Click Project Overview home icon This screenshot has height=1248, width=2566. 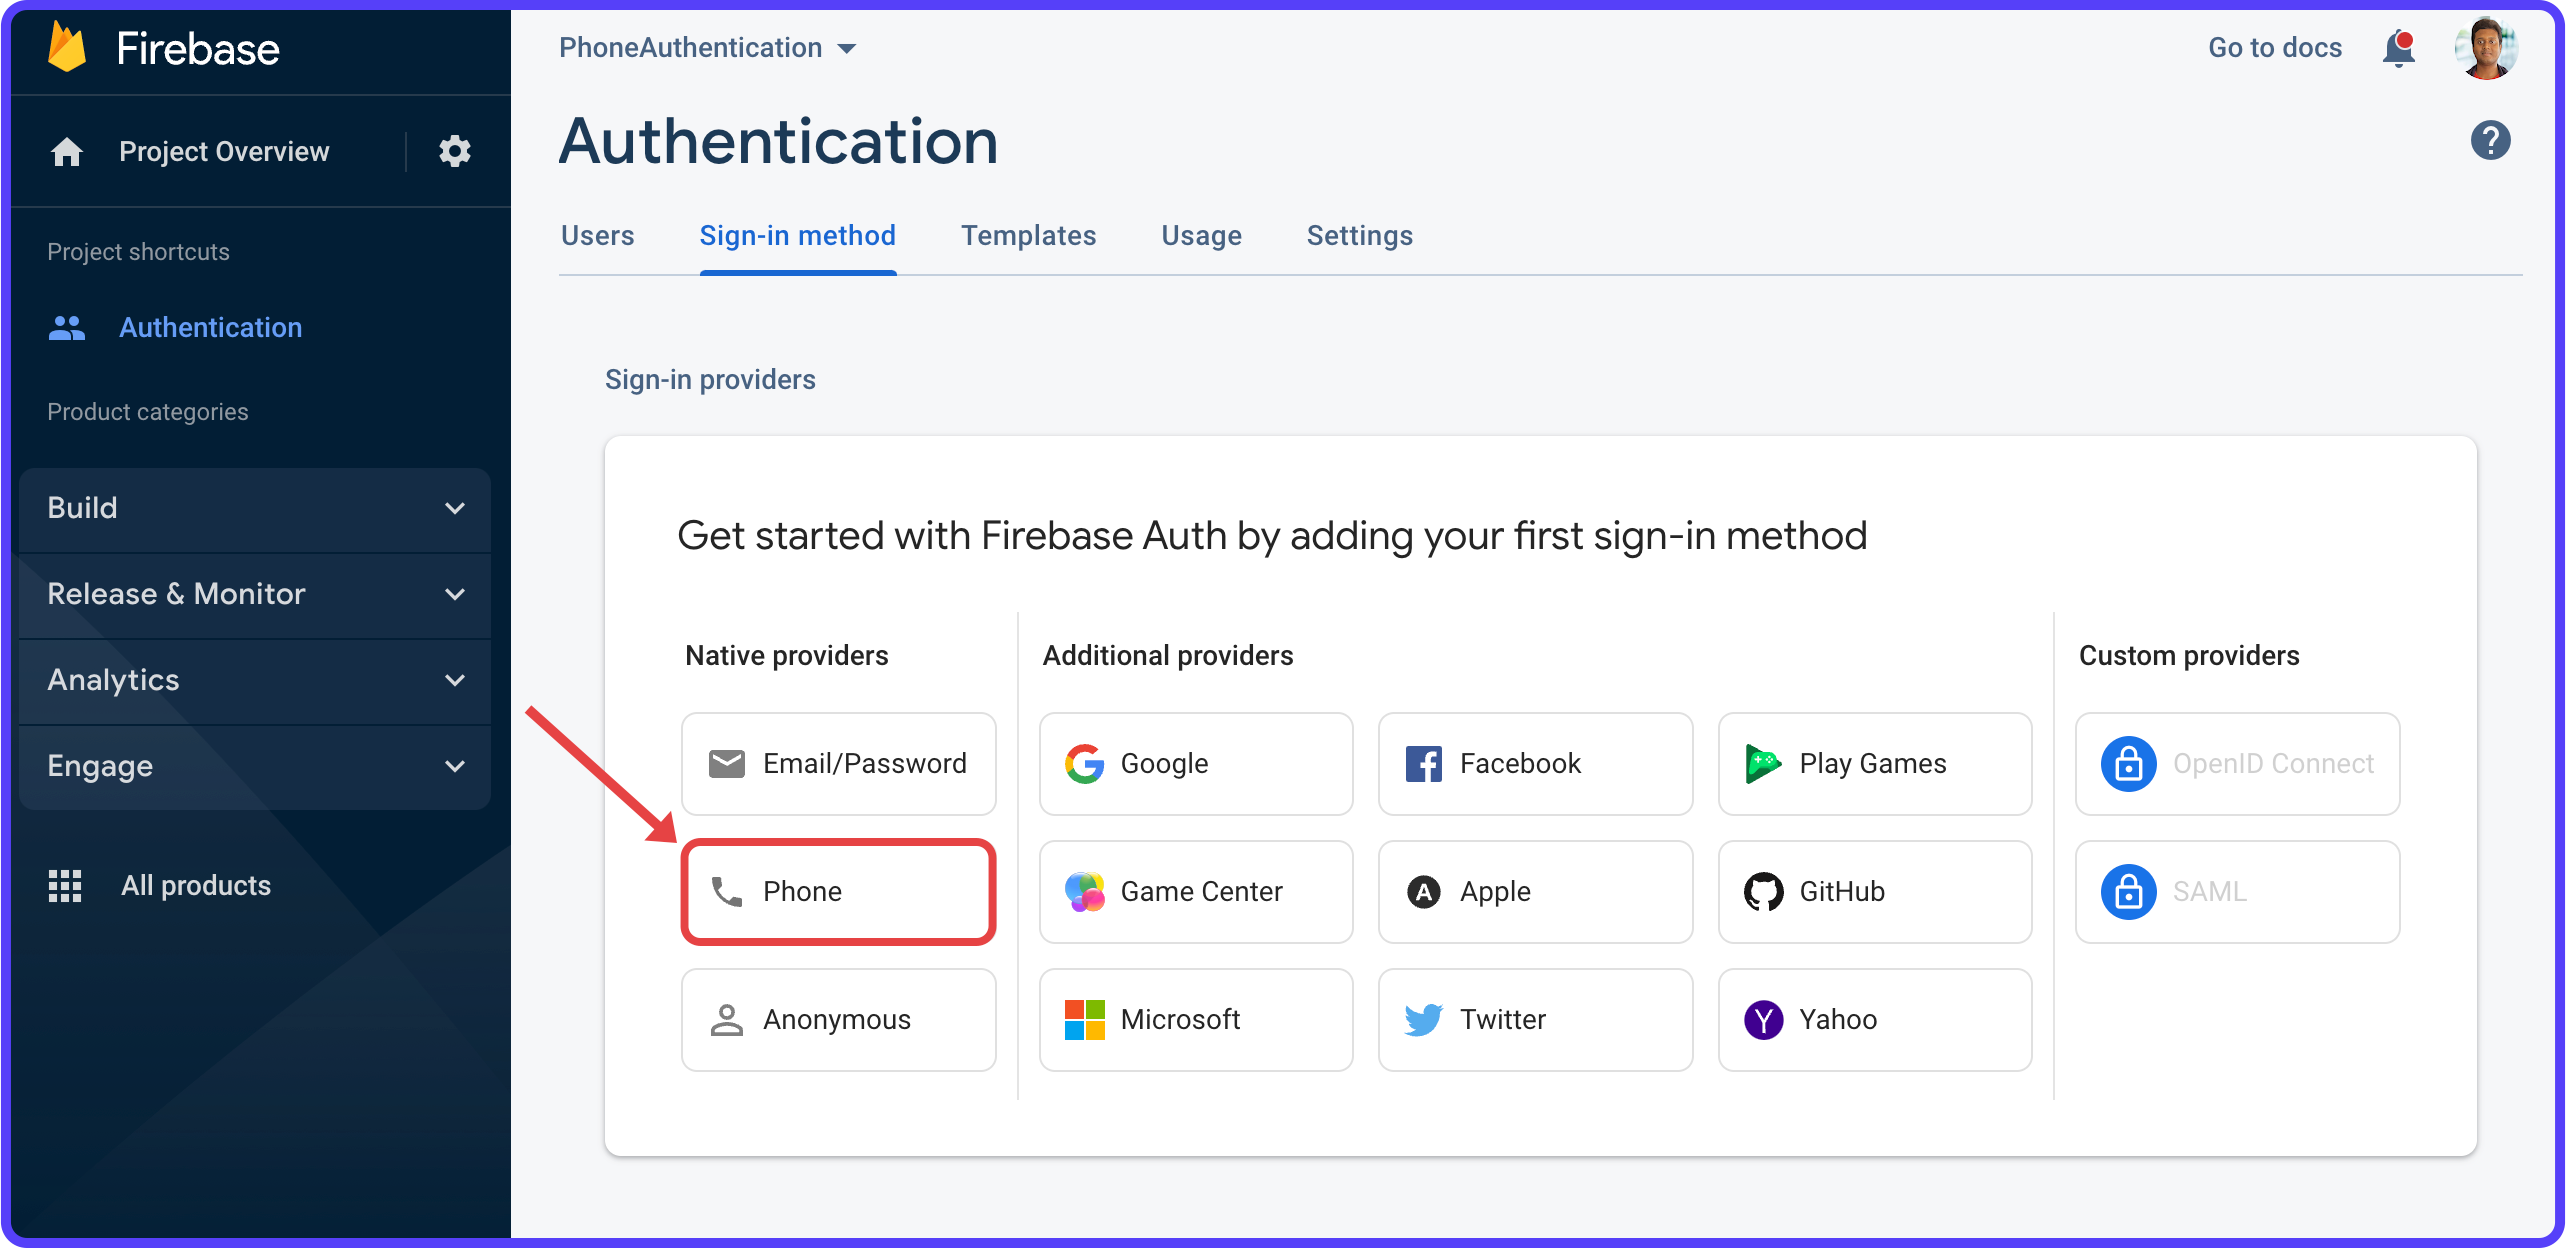pos(67,151)
